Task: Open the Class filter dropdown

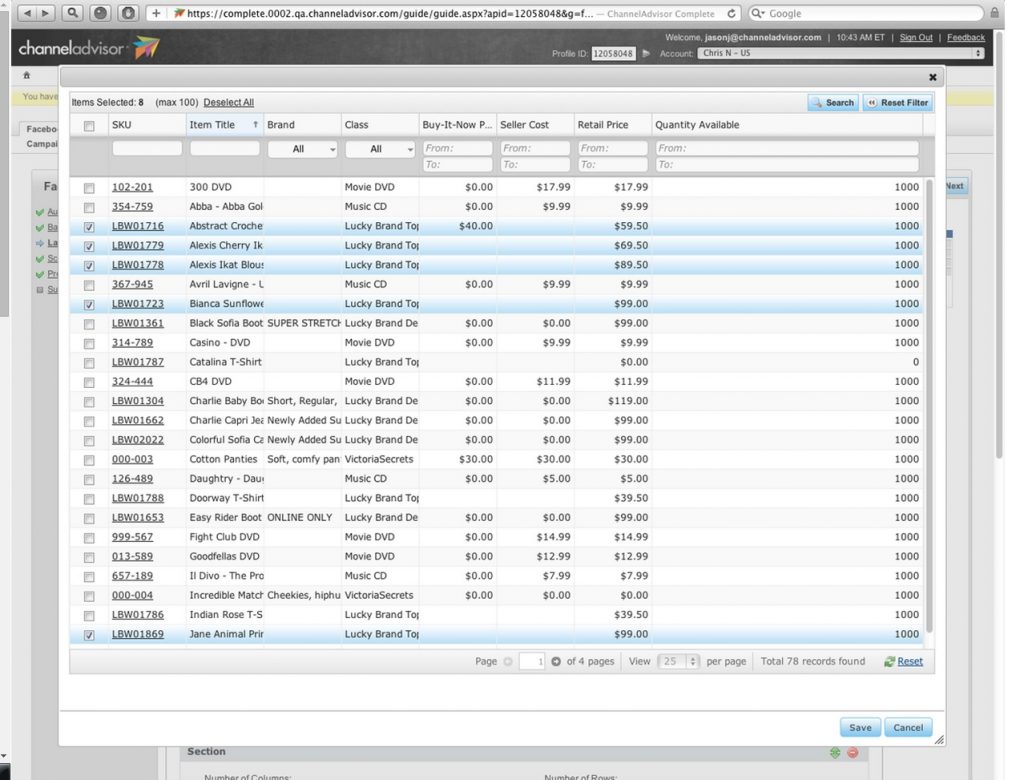Action: point(380,149)
